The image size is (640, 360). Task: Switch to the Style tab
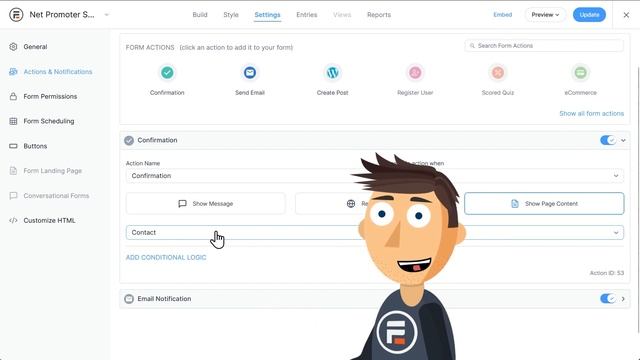231,15
